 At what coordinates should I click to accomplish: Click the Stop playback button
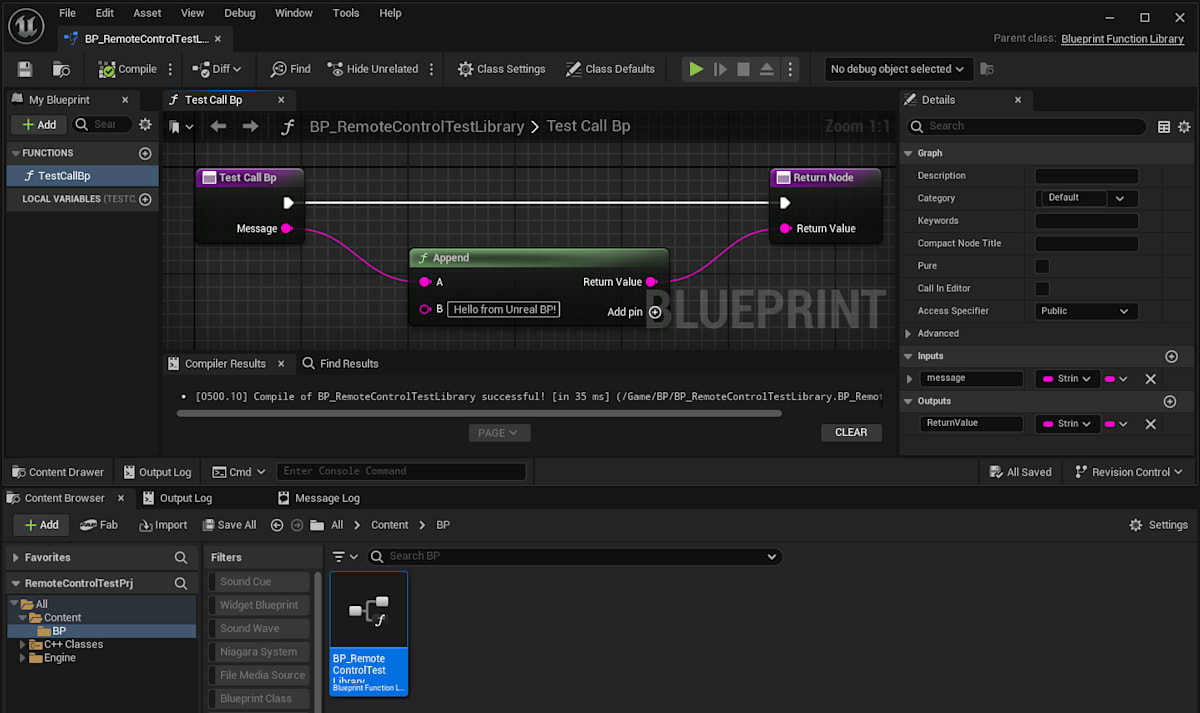(743, 69)
